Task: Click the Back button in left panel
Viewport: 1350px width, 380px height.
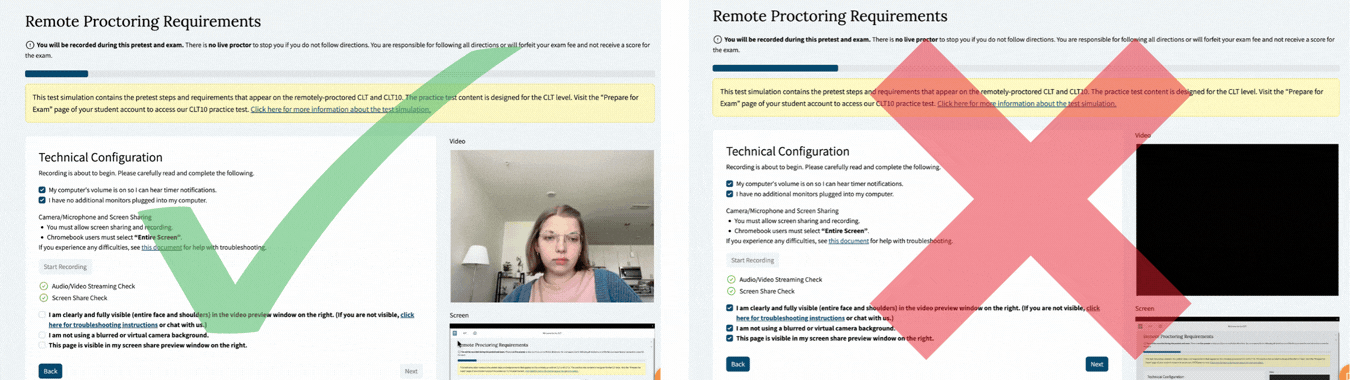Action: point(50,371)
